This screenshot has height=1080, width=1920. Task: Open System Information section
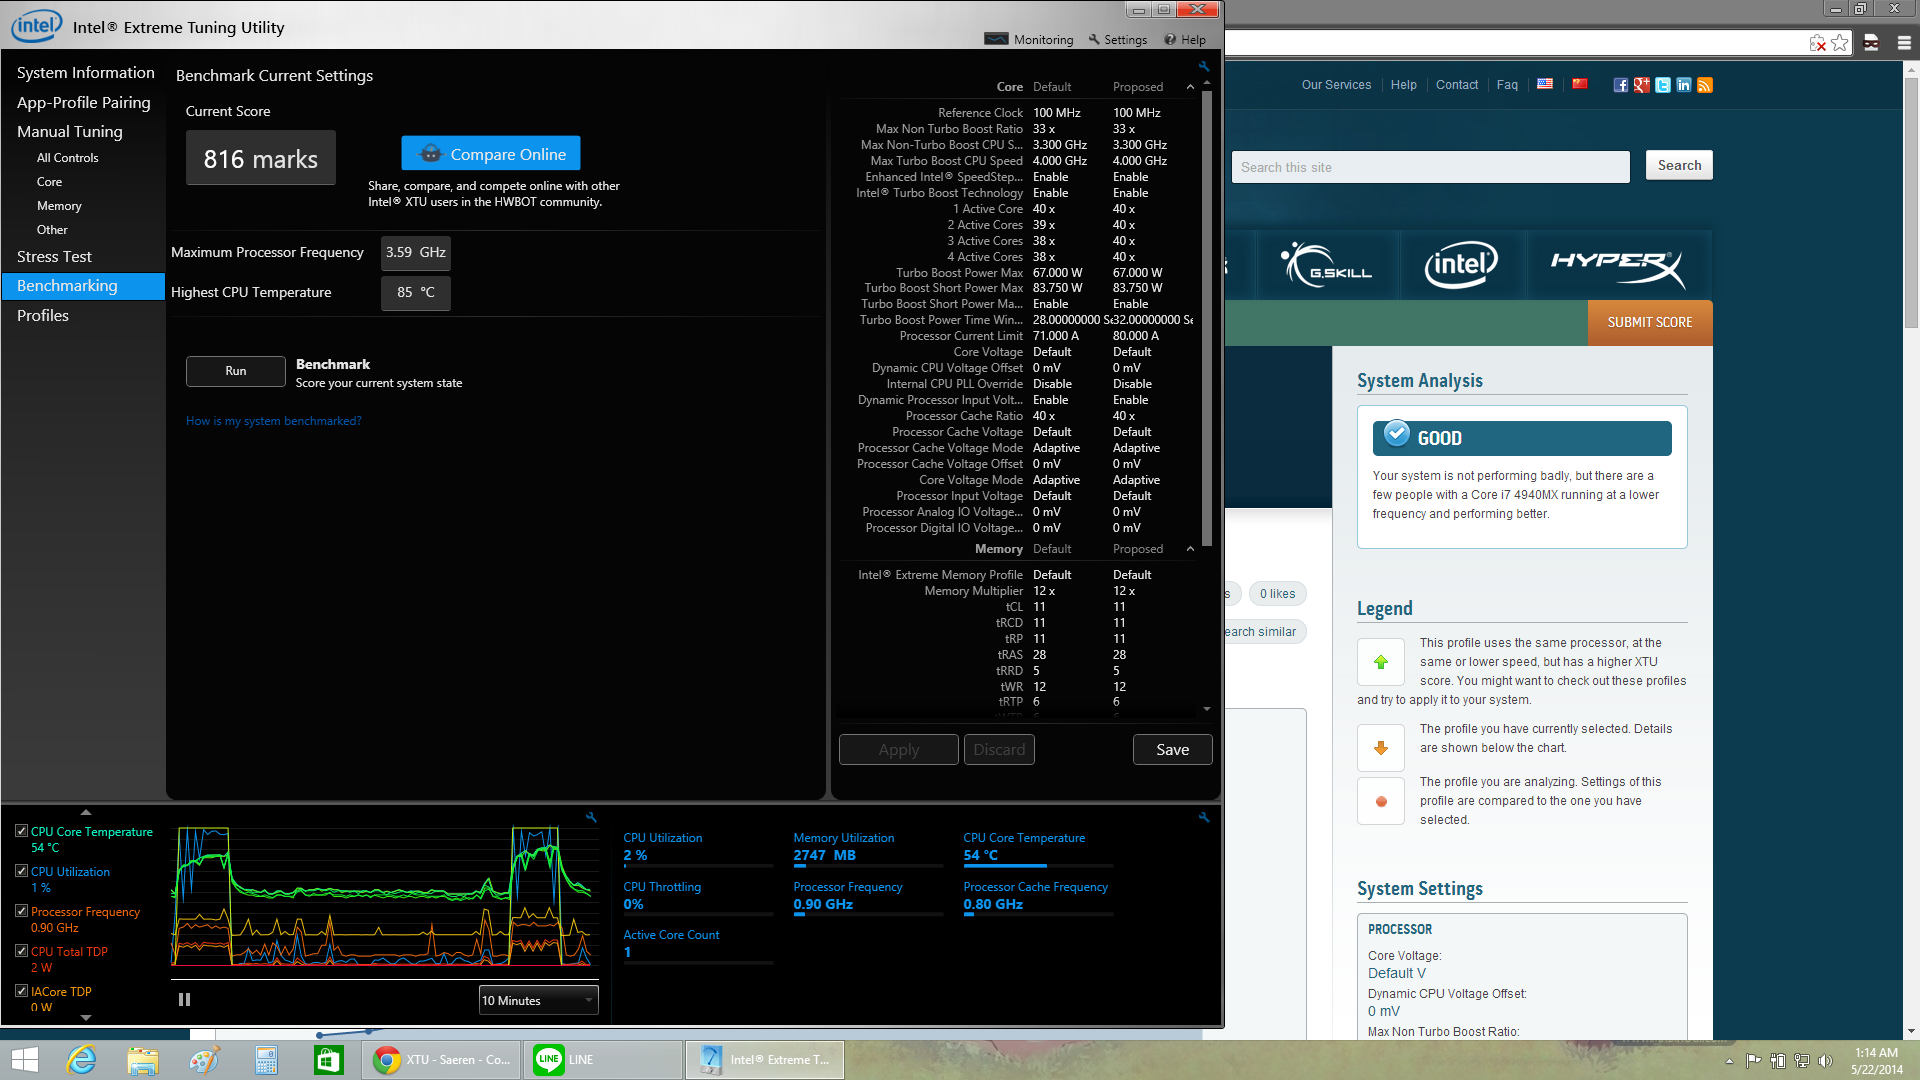[x=85, y=73]
